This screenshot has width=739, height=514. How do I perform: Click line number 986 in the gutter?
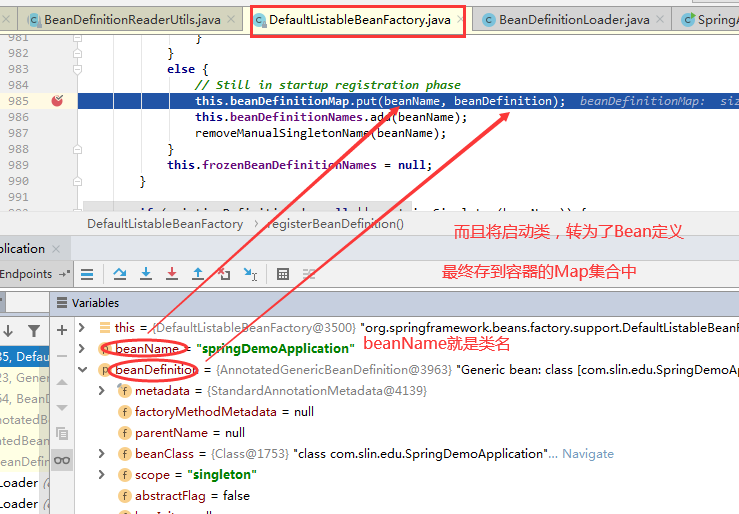click(18, 117)
